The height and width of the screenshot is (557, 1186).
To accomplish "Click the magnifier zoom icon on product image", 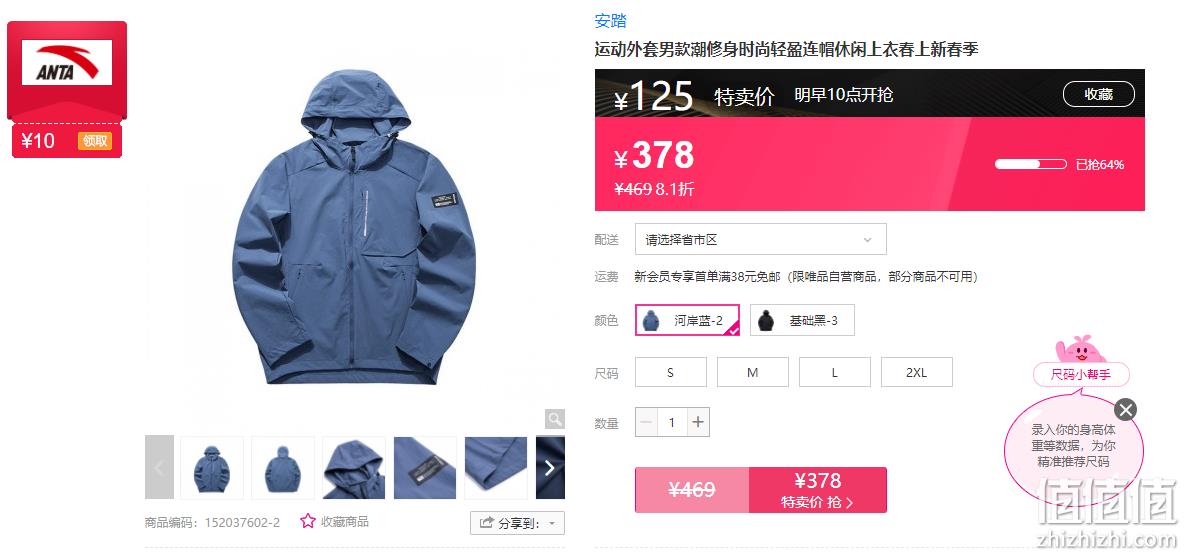I will pos(555,419).
